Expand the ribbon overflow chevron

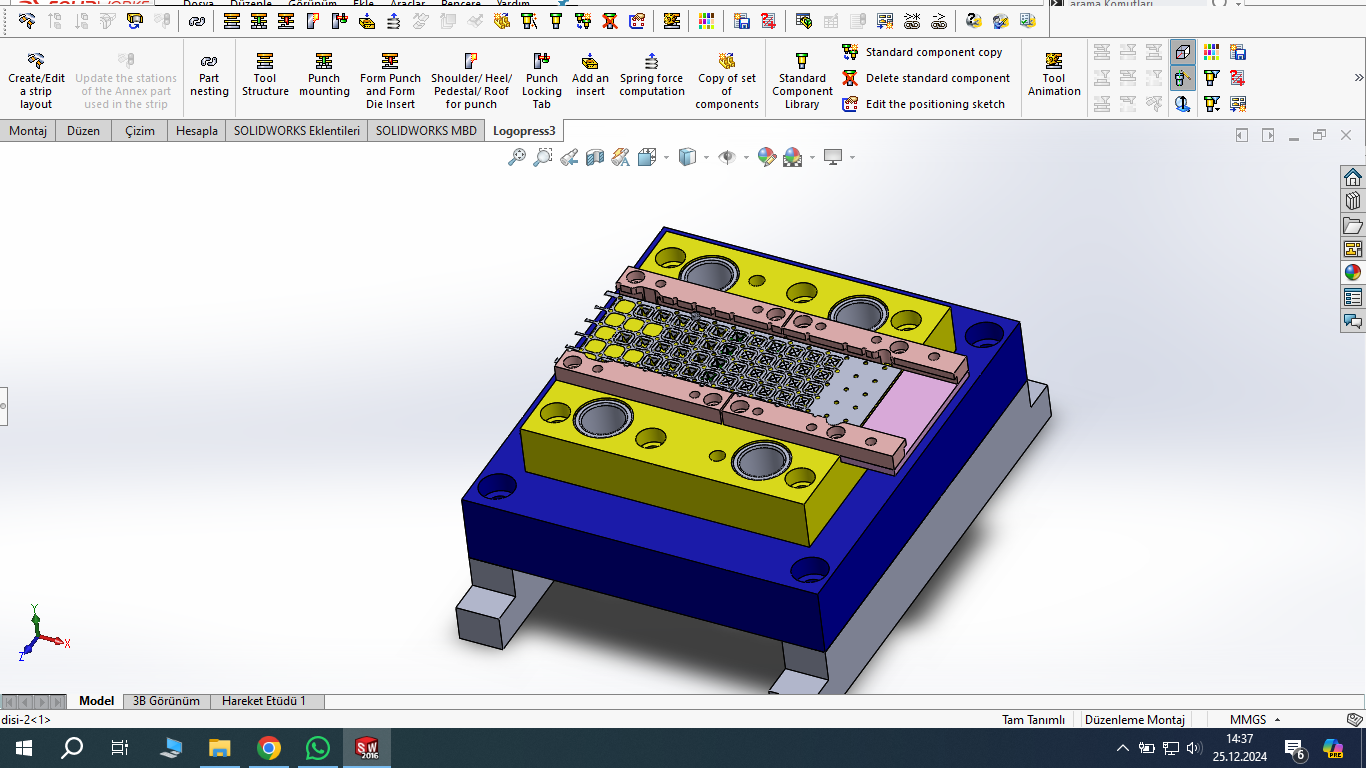click(x=1358, y=78)
